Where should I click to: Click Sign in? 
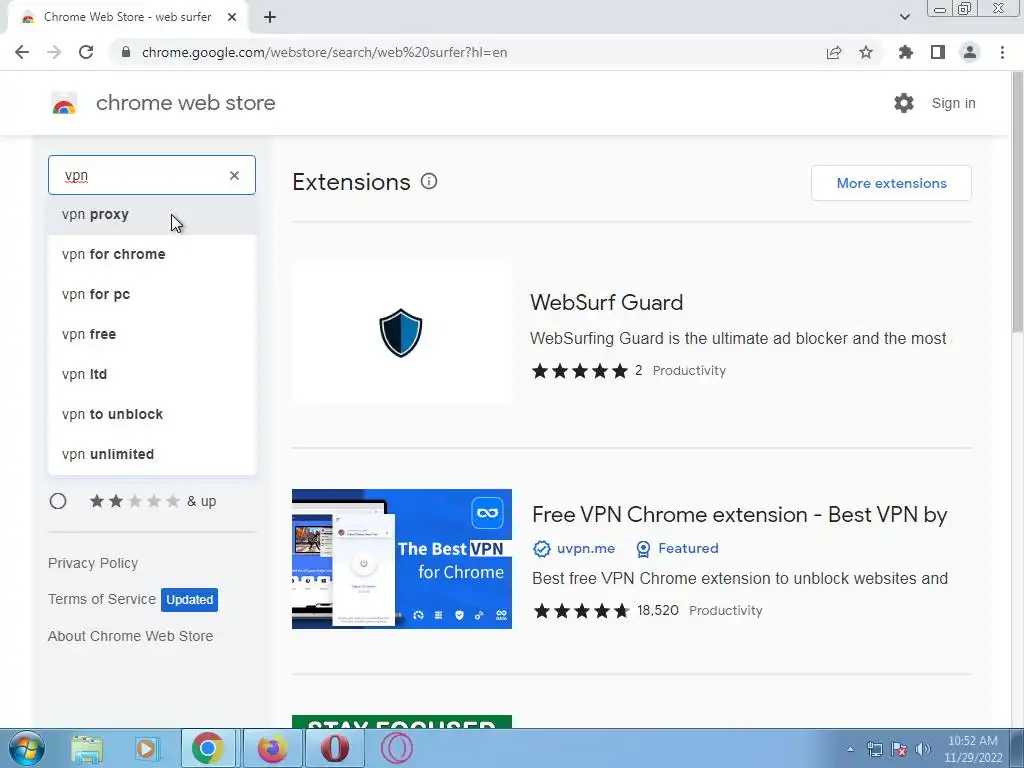tap(953, 103)
